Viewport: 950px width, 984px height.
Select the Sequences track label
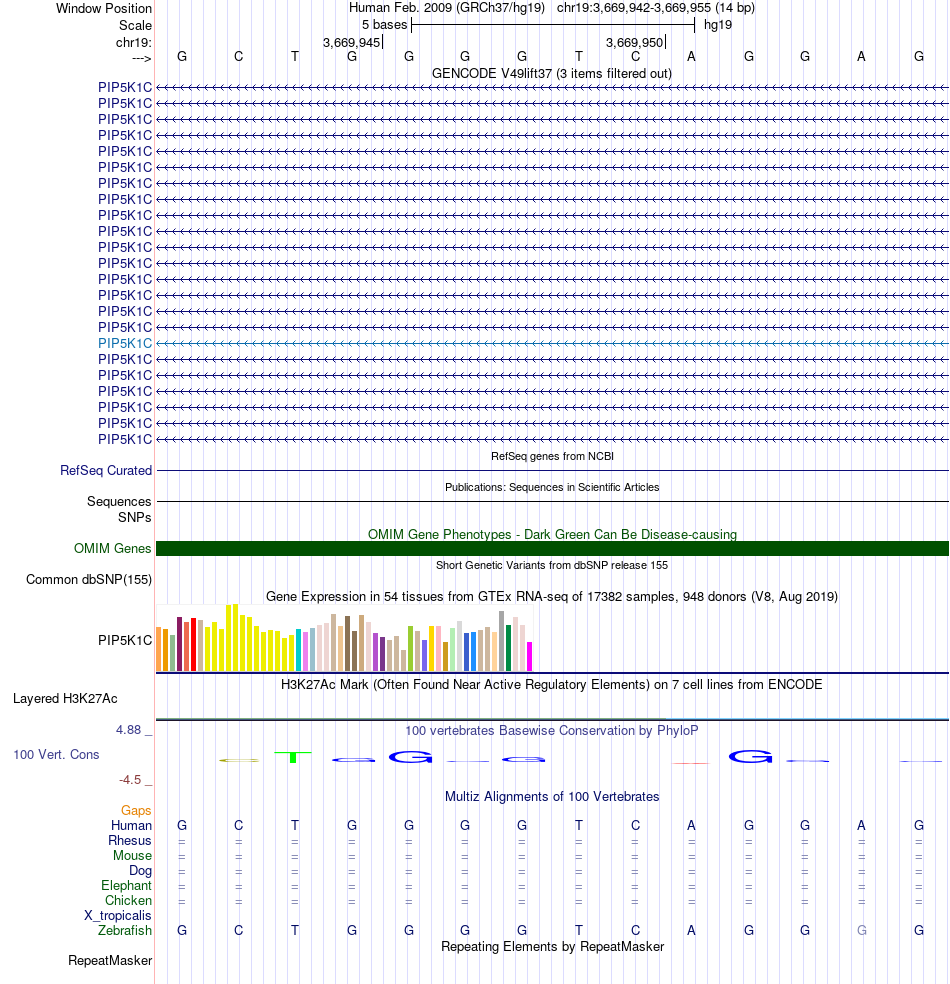point(119,501)
